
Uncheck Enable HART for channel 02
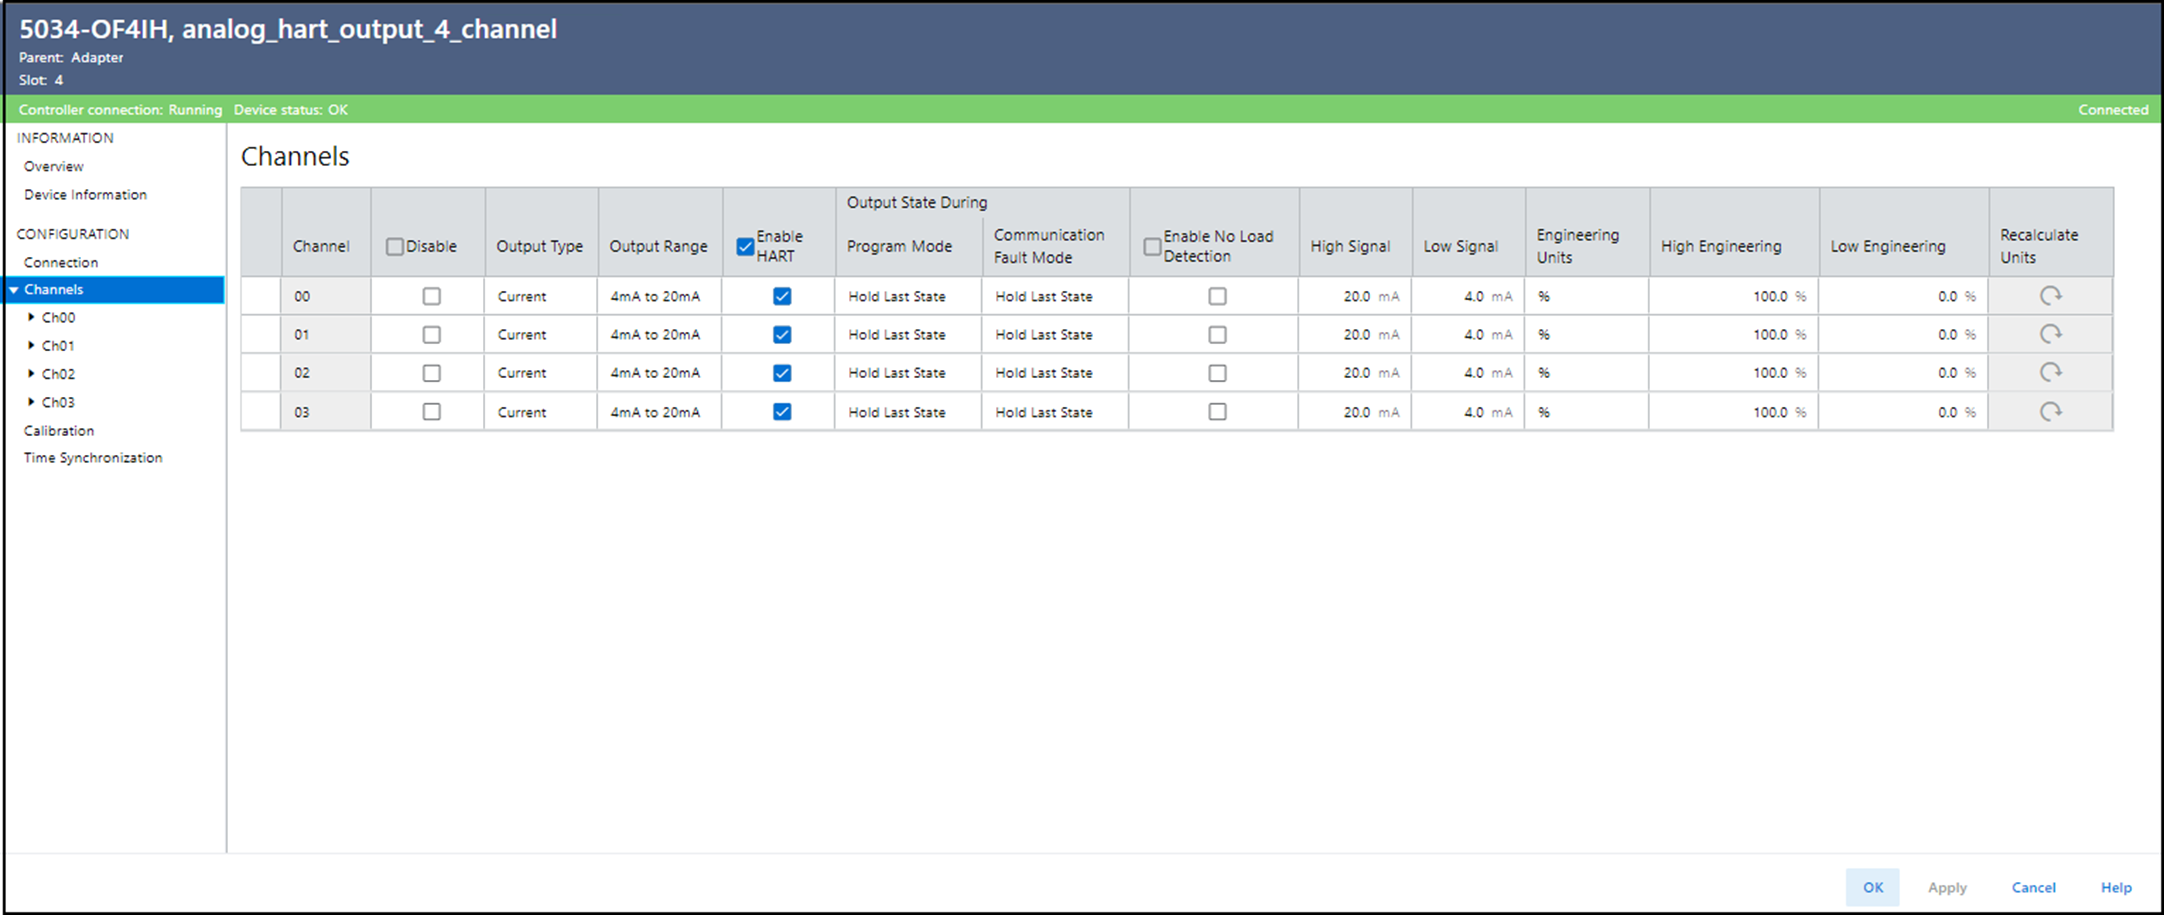(782, 373)
